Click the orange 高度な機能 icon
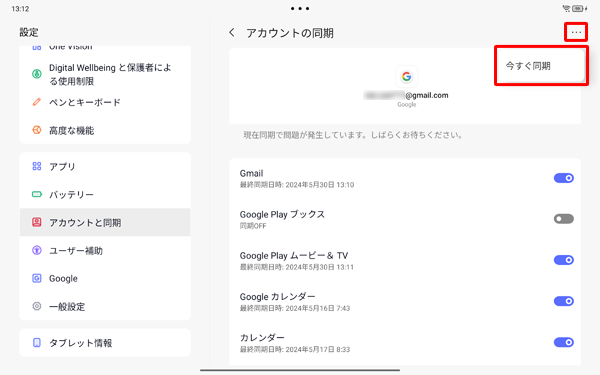 point(37,130)
